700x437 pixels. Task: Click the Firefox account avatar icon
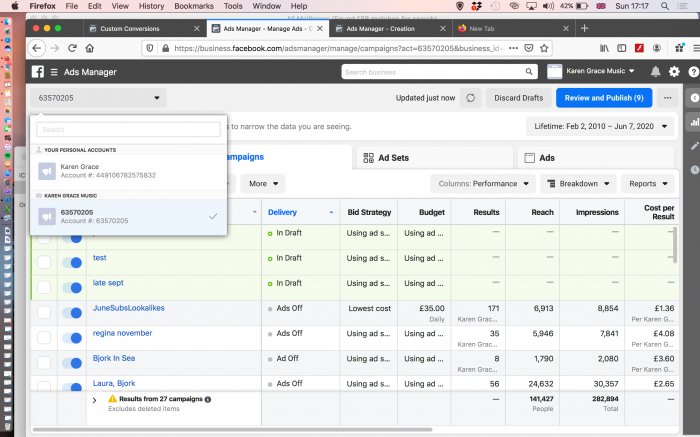pos(657,48)
